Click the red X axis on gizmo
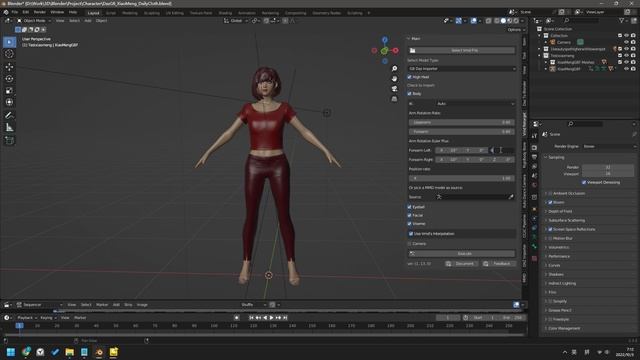This screenshot has width=640, height=360. click(x=396, y=50)
